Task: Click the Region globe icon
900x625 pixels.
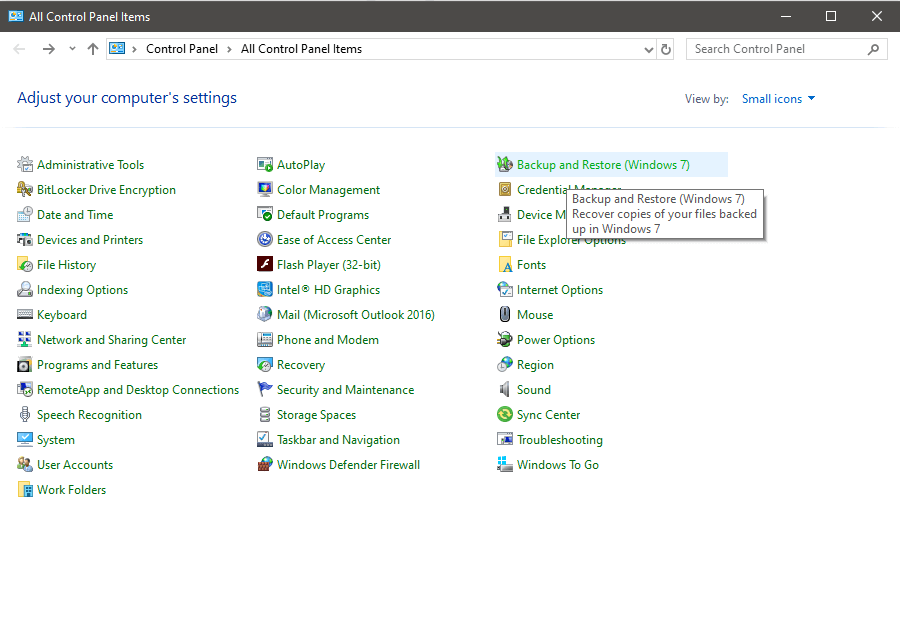Action: (x=504, y=364)
